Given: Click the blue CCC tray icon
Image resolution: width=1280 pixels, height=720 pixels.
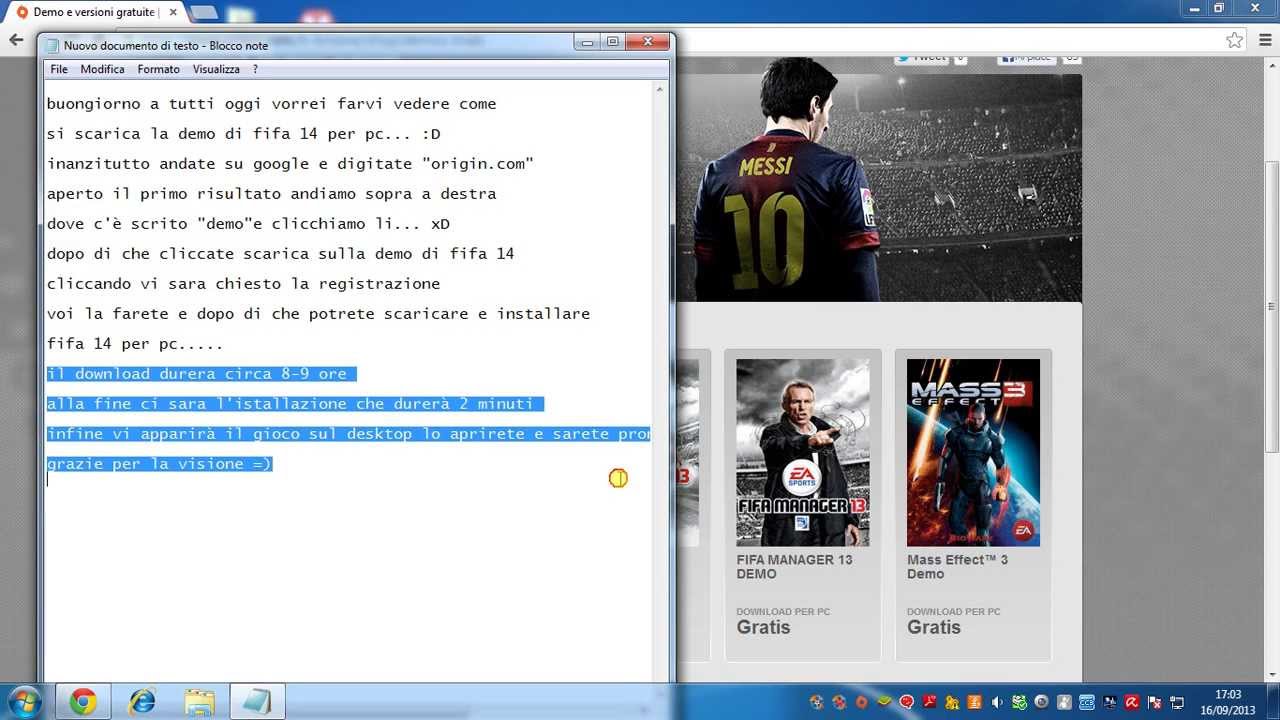Looking at the screenshot, I should pos(1087,702).
